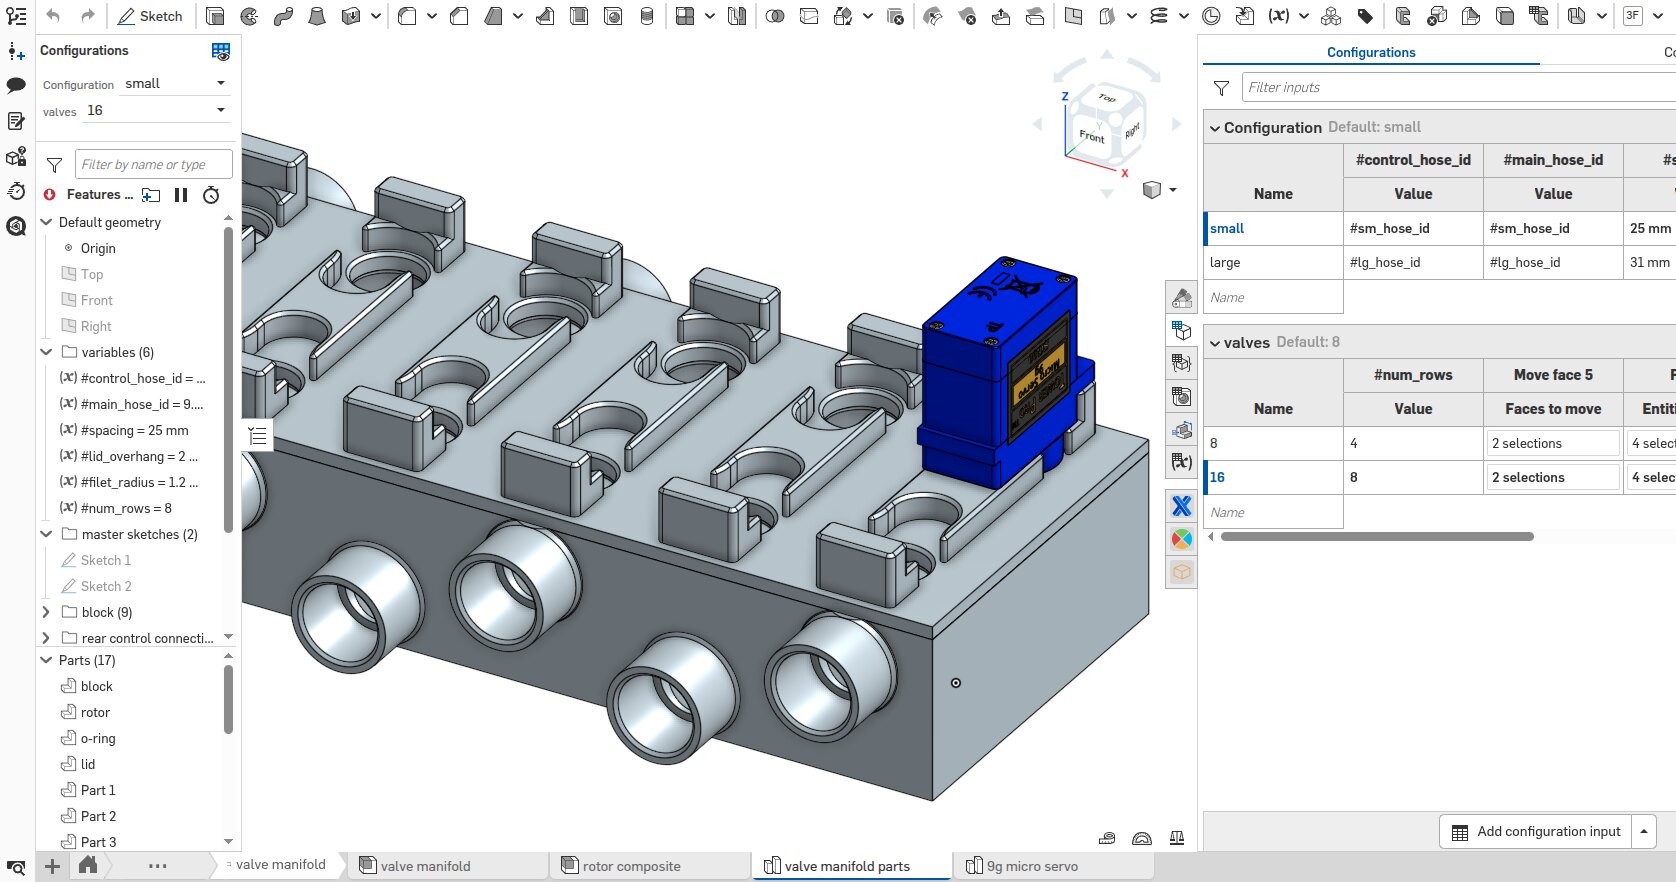Viewport: 1676px width, 882px height.
Task: Select the Linear pattern tool
Action: tap(685, 16)
